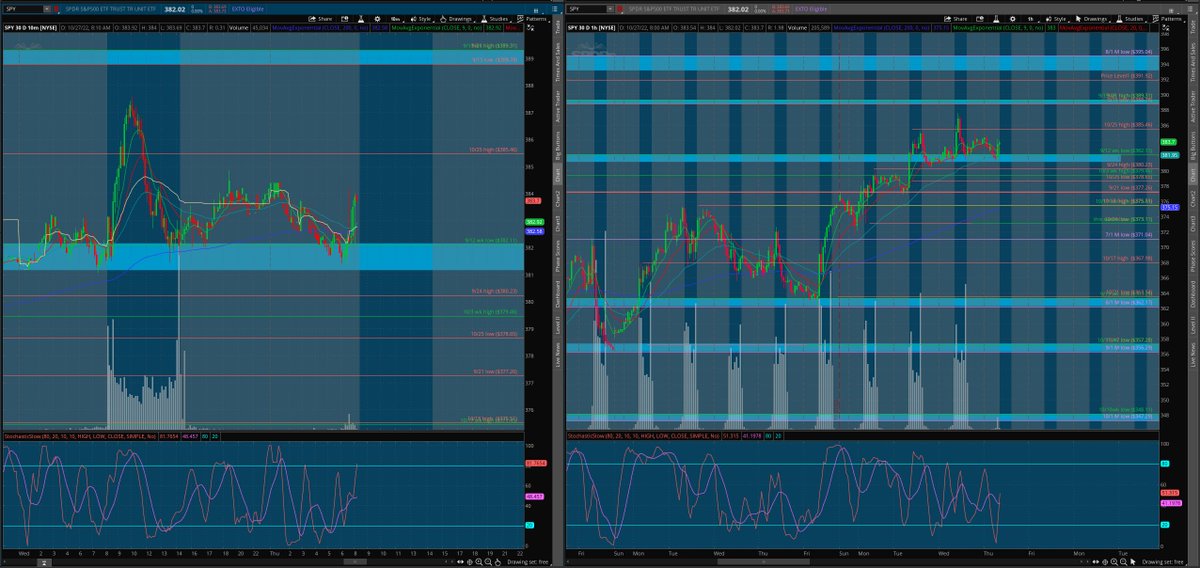This screenshot has height=568, width=1200.
Task: Click Share icon in left chart toolbar
Action: (x=319, y=19)
